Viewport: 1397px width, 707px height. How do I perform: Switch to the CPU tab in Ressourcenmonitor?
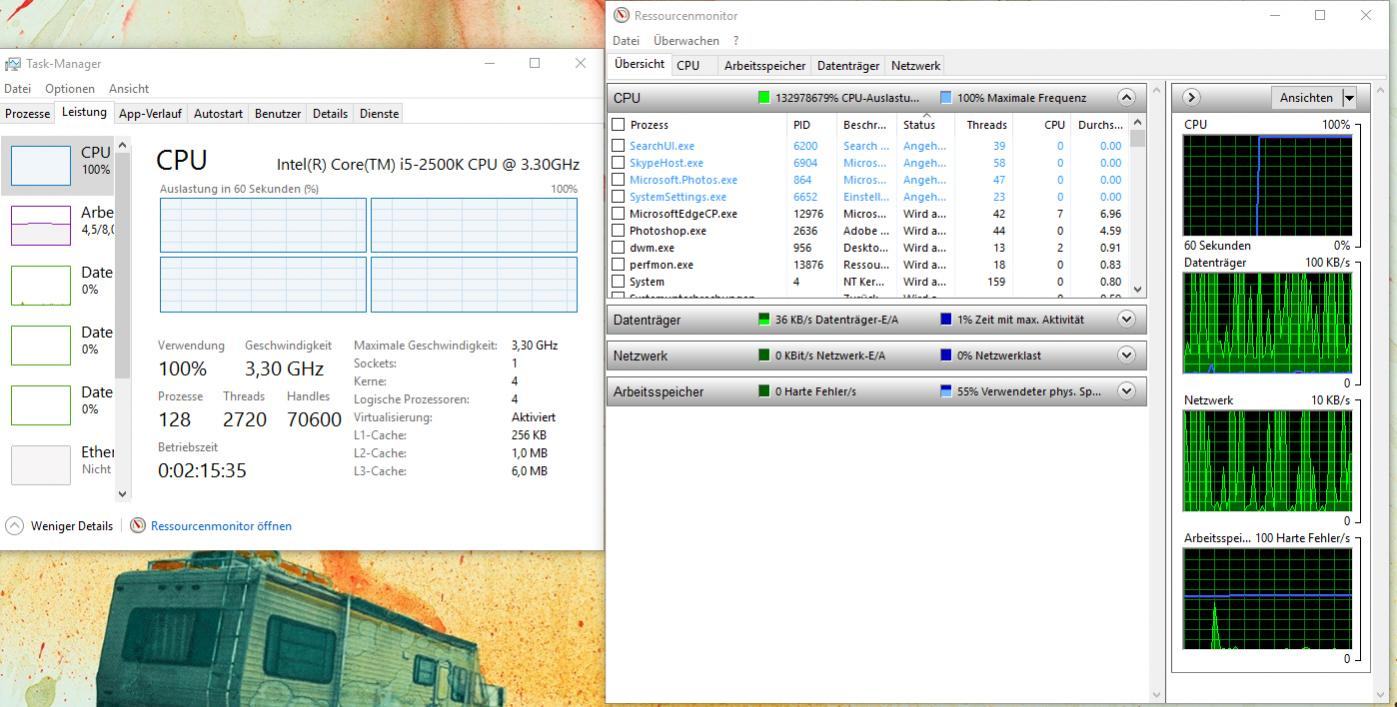[x=688, y=66]
